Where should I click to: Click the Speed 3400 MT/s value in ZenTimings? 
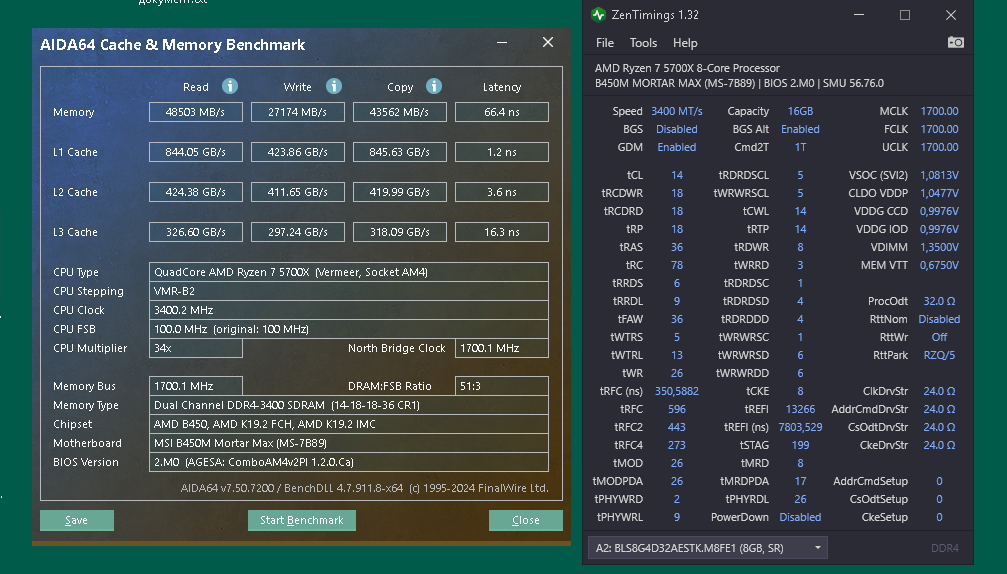click(x=677, y=111)
